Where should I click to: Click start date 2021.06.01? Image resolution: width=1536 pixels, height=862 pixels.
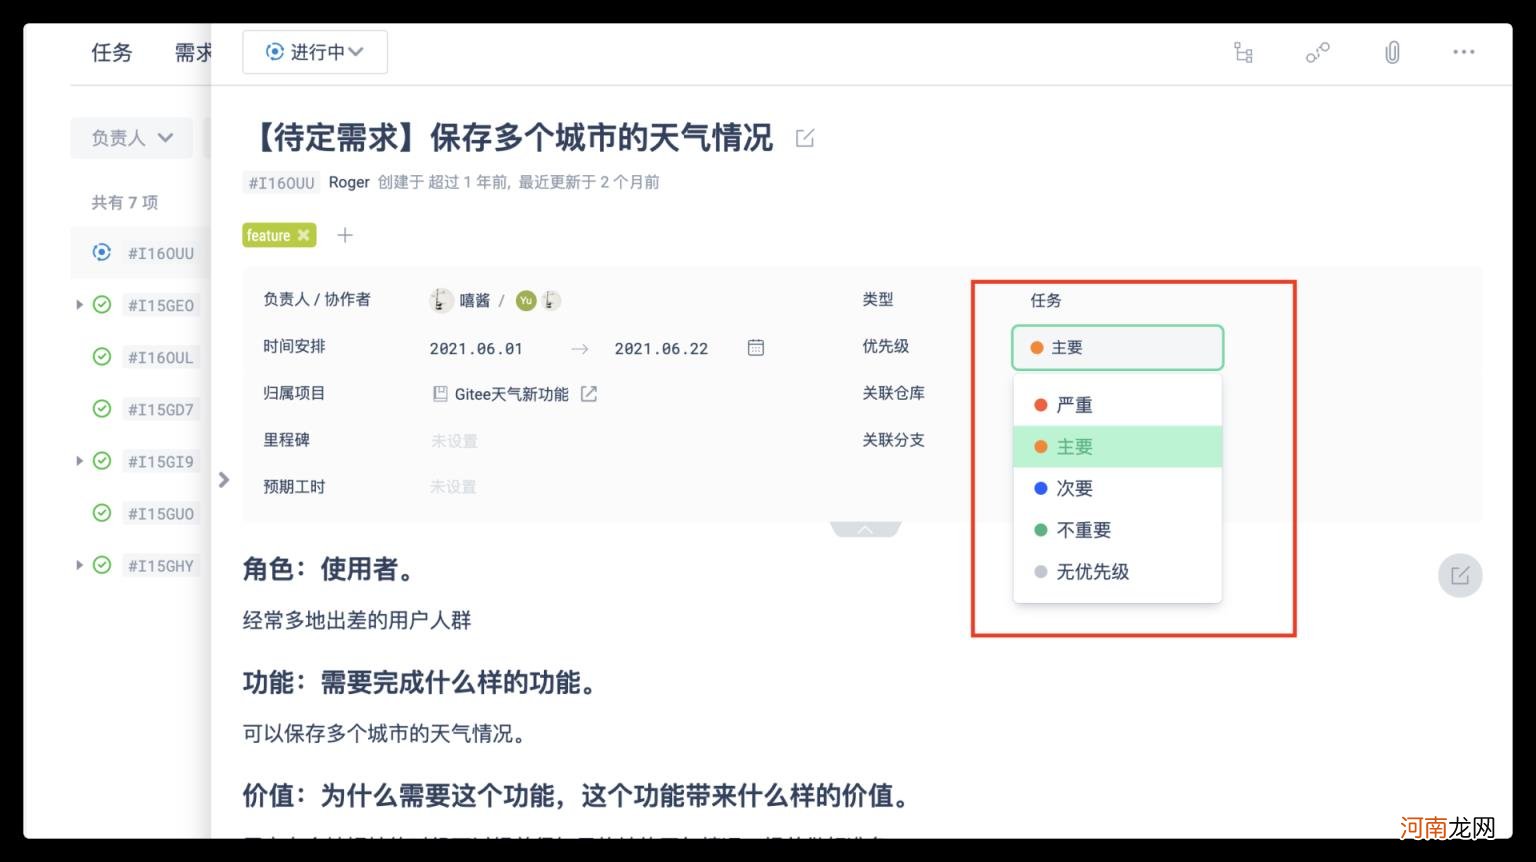click(x=476, y=348)
